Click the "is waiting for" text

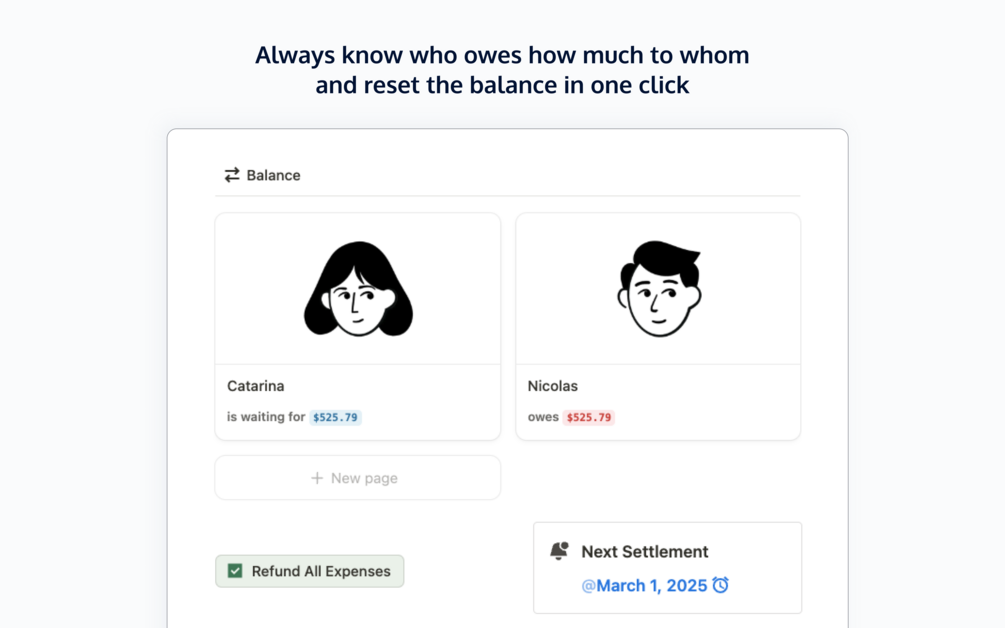point(266,417)
